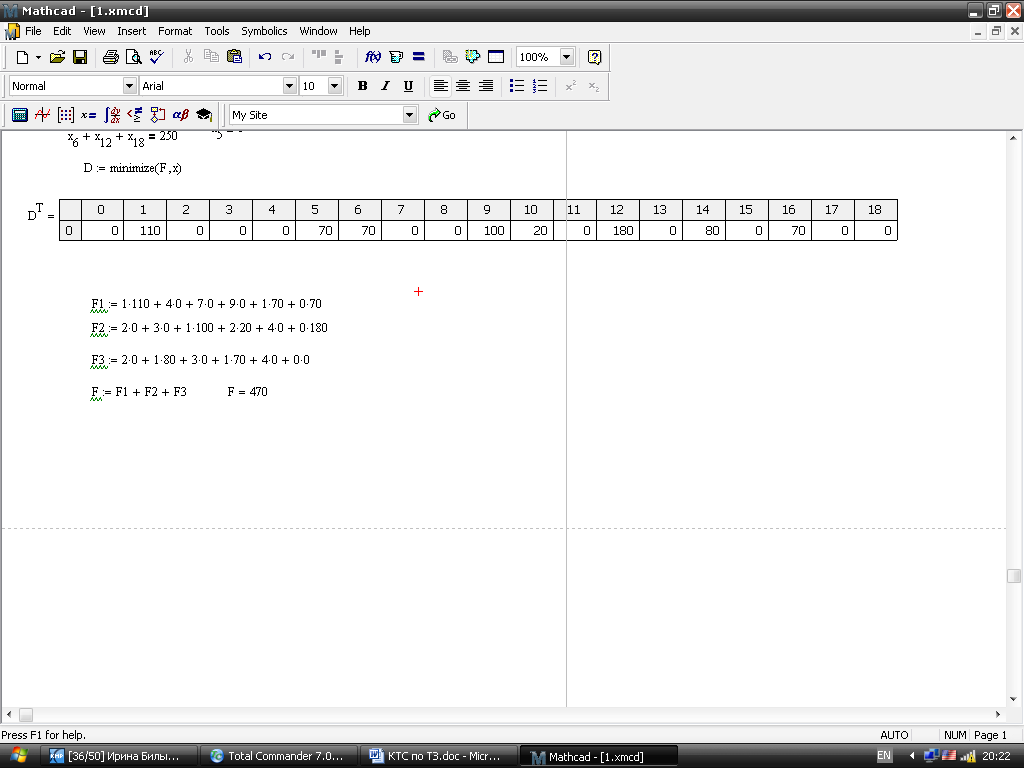The image size is (1024, 768).
Task: Open the Insert menu
Action: tap(131, 31)
